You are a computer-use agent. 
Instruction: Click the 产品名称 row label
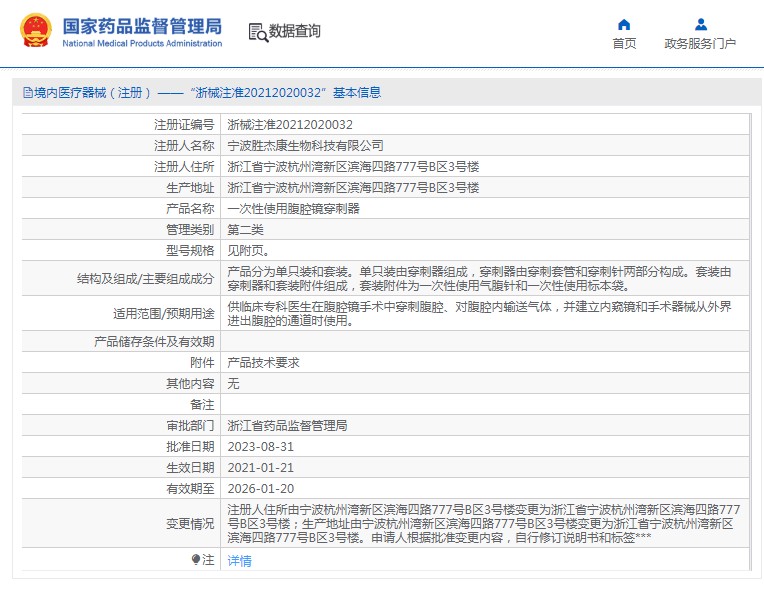[x=190, y=209]
